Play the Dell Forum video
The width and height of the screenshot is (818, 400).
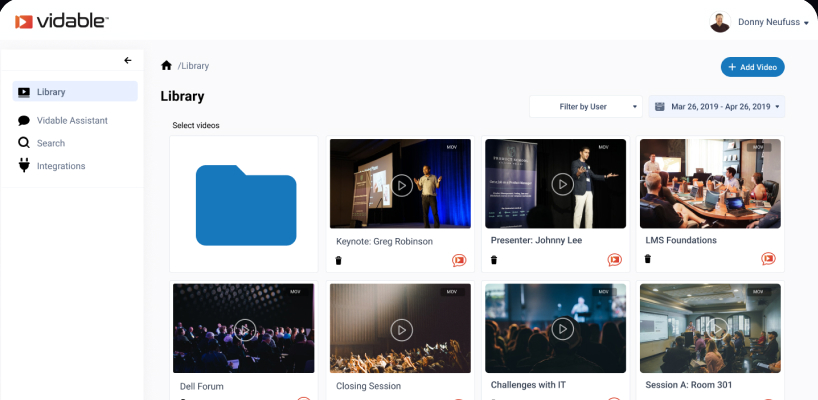pos(244,330)
